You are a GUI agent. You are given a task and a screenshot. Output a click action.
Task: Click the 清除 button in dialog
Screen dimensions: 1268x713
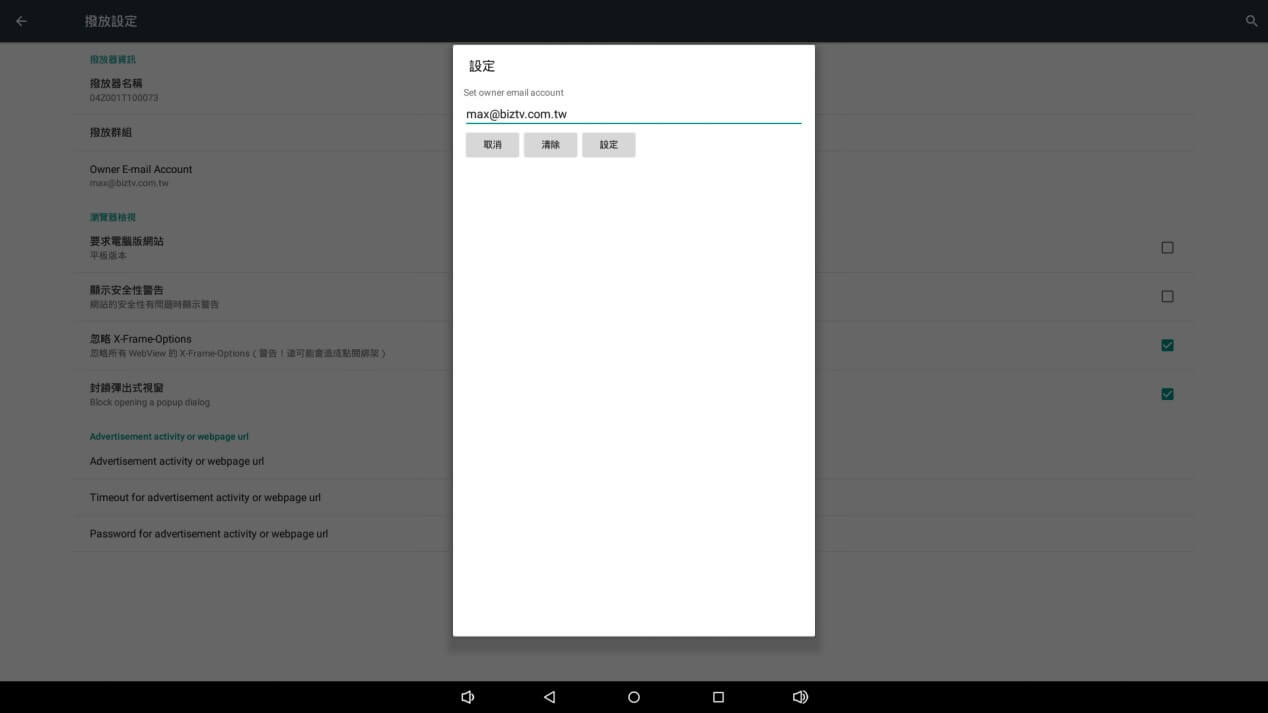[x=550, y=145]
